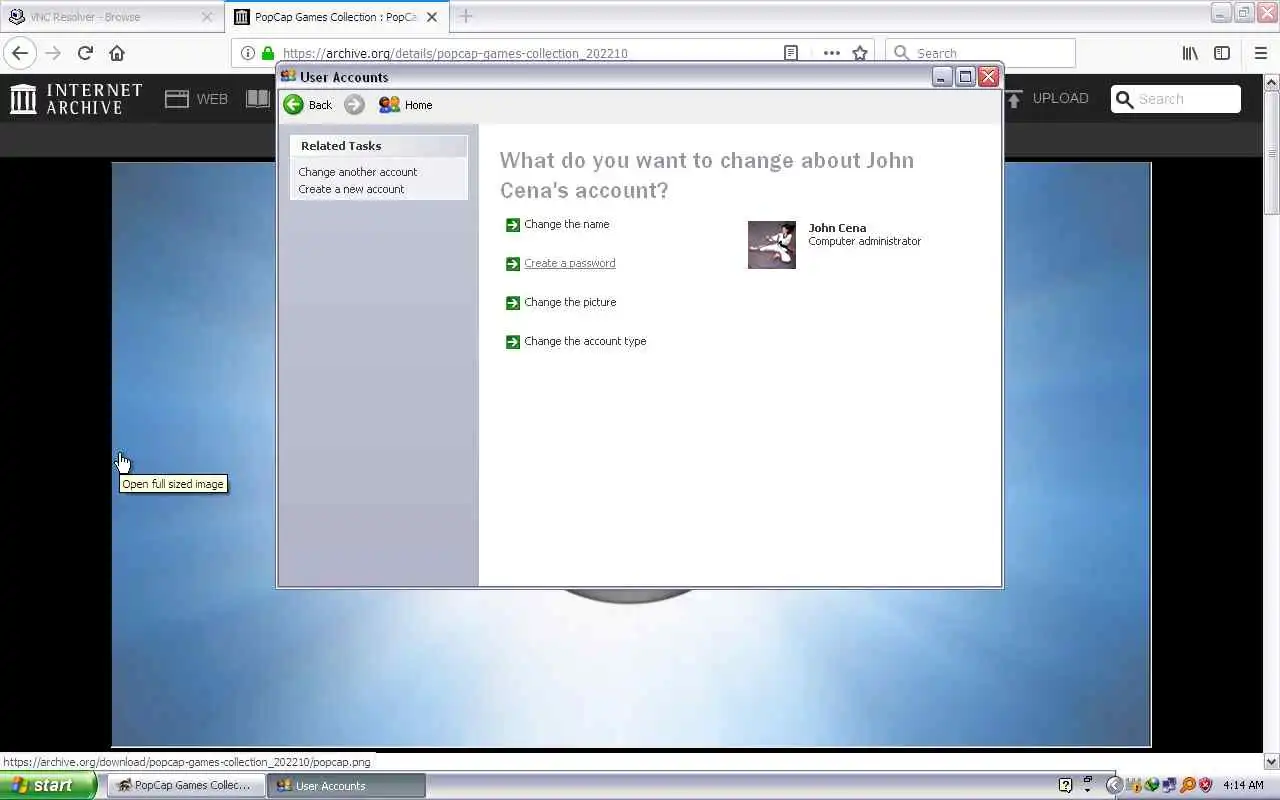Switch to VNC Resolver - Browse tab
The image size is (1280, 800).
pyautogui.click(x=110, y=16)
